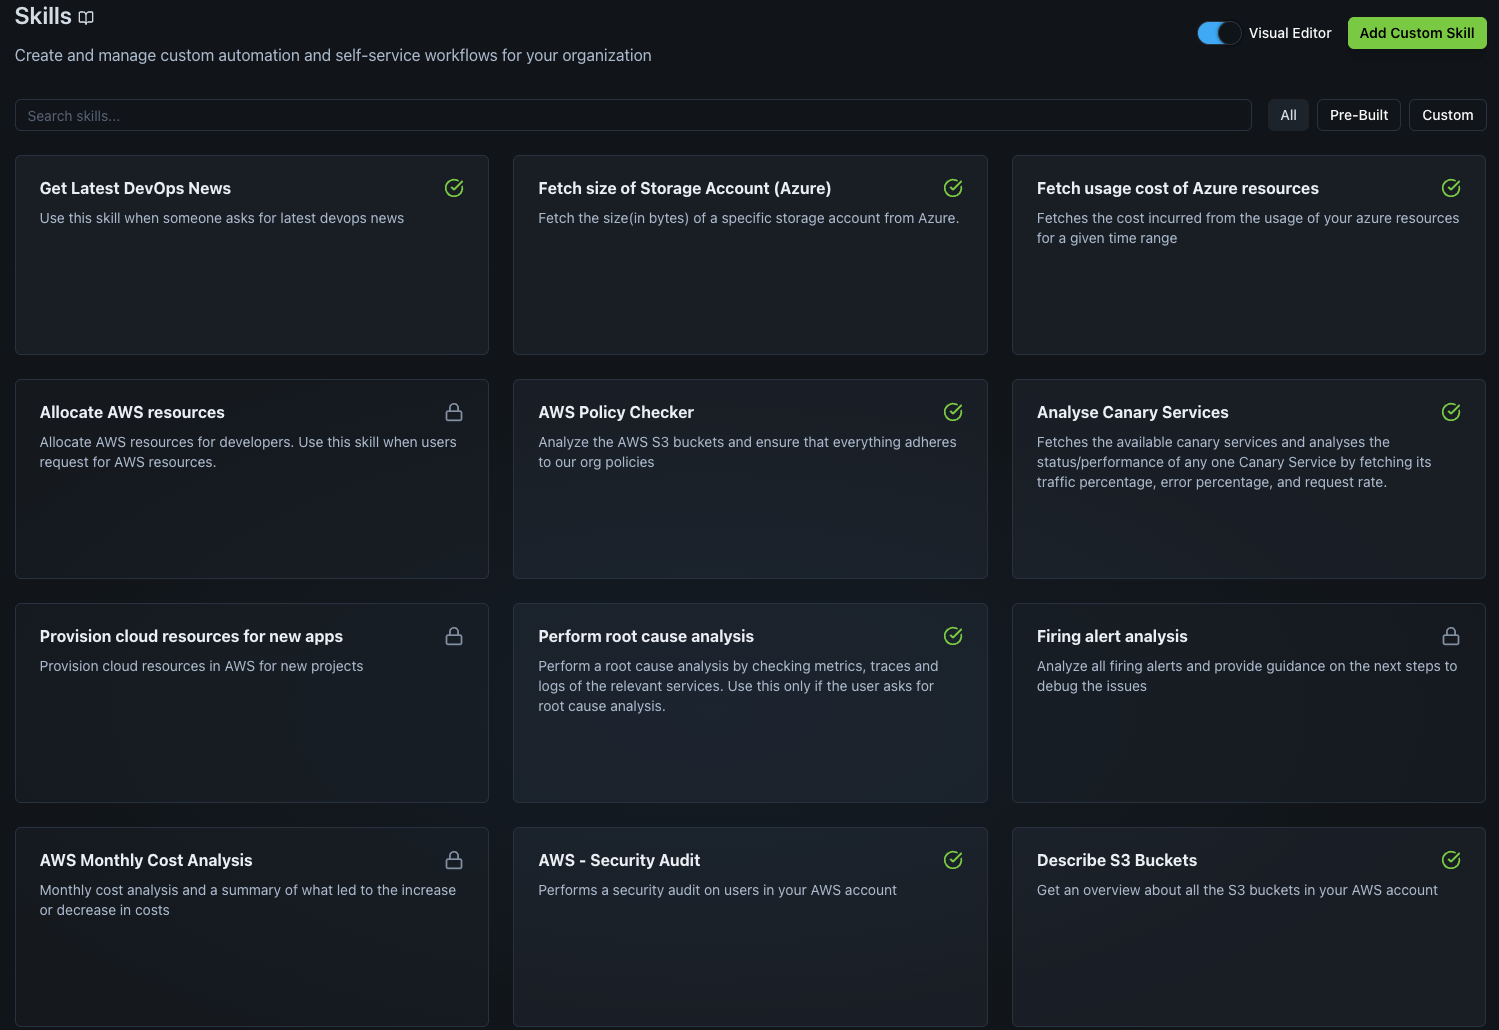The width and height of the screenshot is (1499, 1030).
Task: Focus the Search skills input field
Action: point(632,116)
